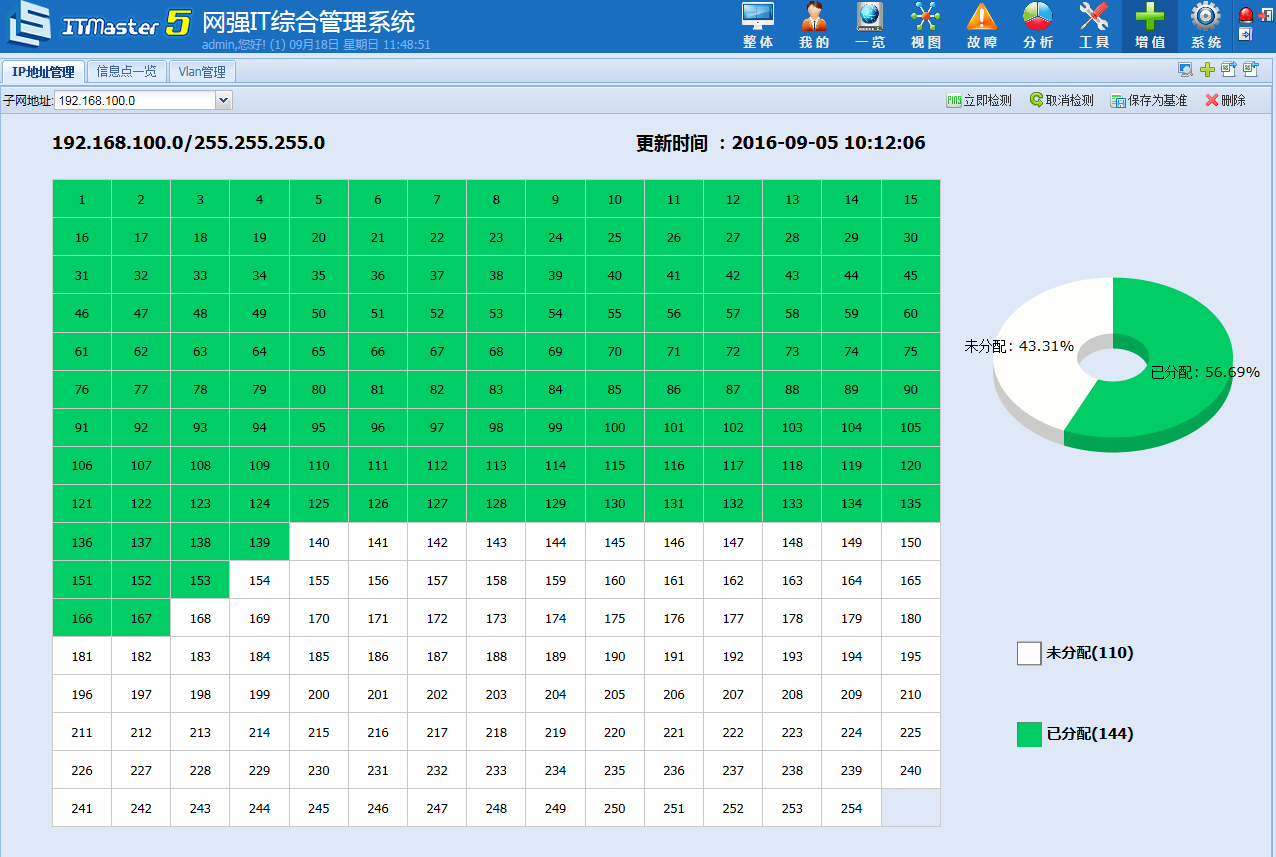
Task: Select IP address cell 75
Action: [x=911, y=351]
